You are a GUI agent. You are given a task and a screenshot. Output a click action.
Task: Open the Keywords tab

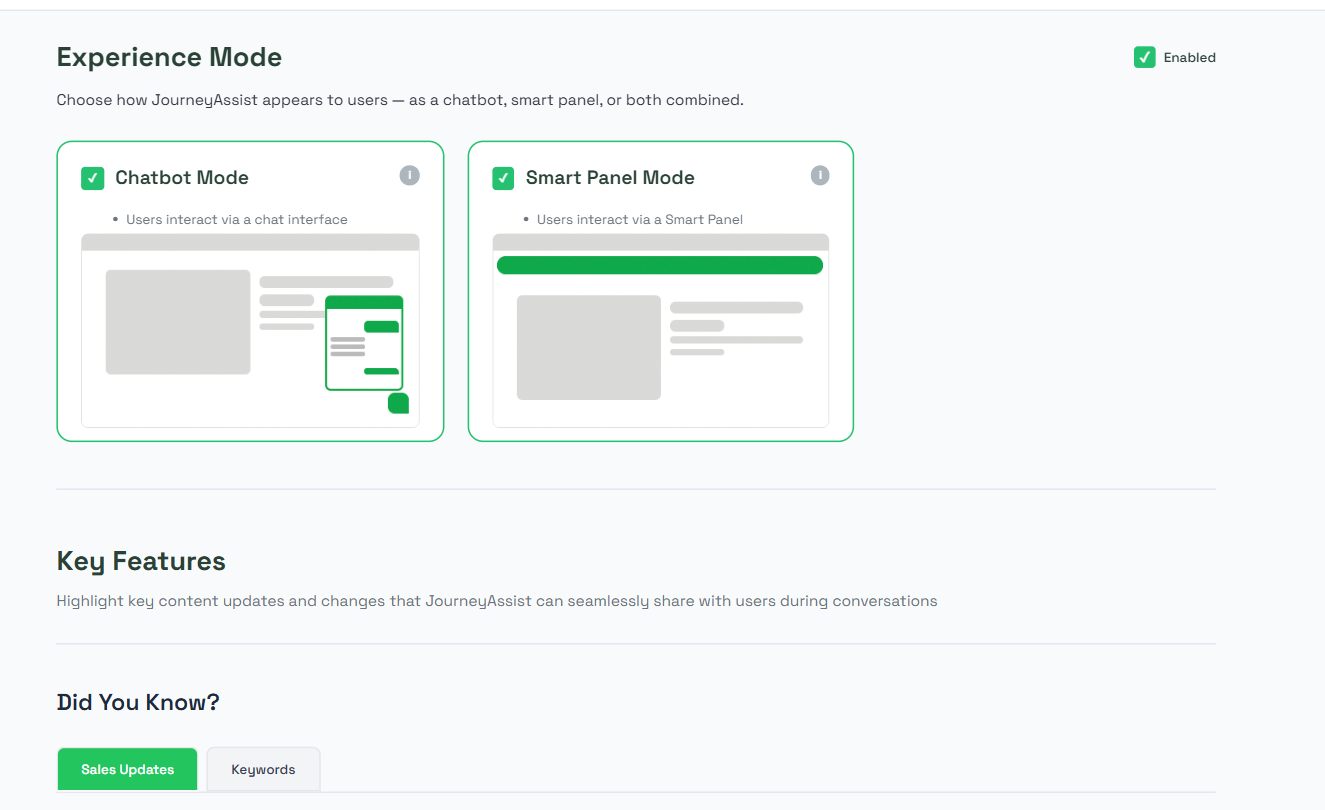[x=263, y=769]
